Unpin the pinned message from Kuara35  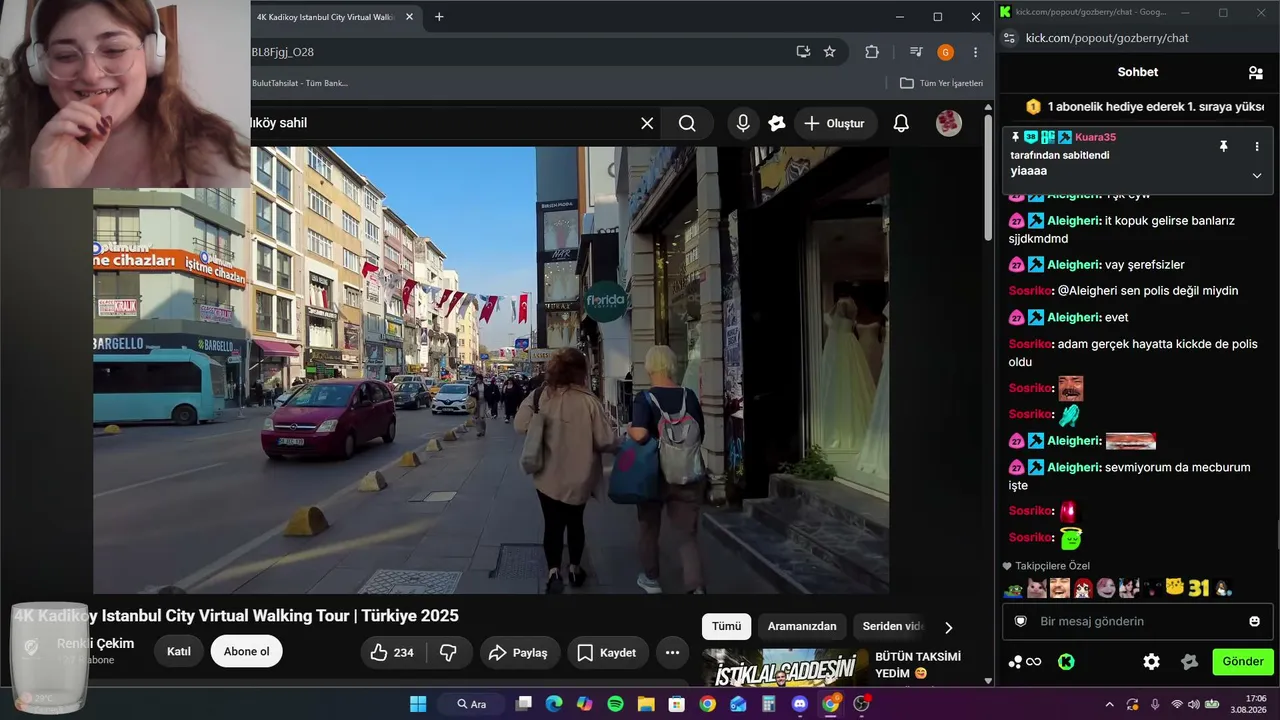tap(1223, 146)
